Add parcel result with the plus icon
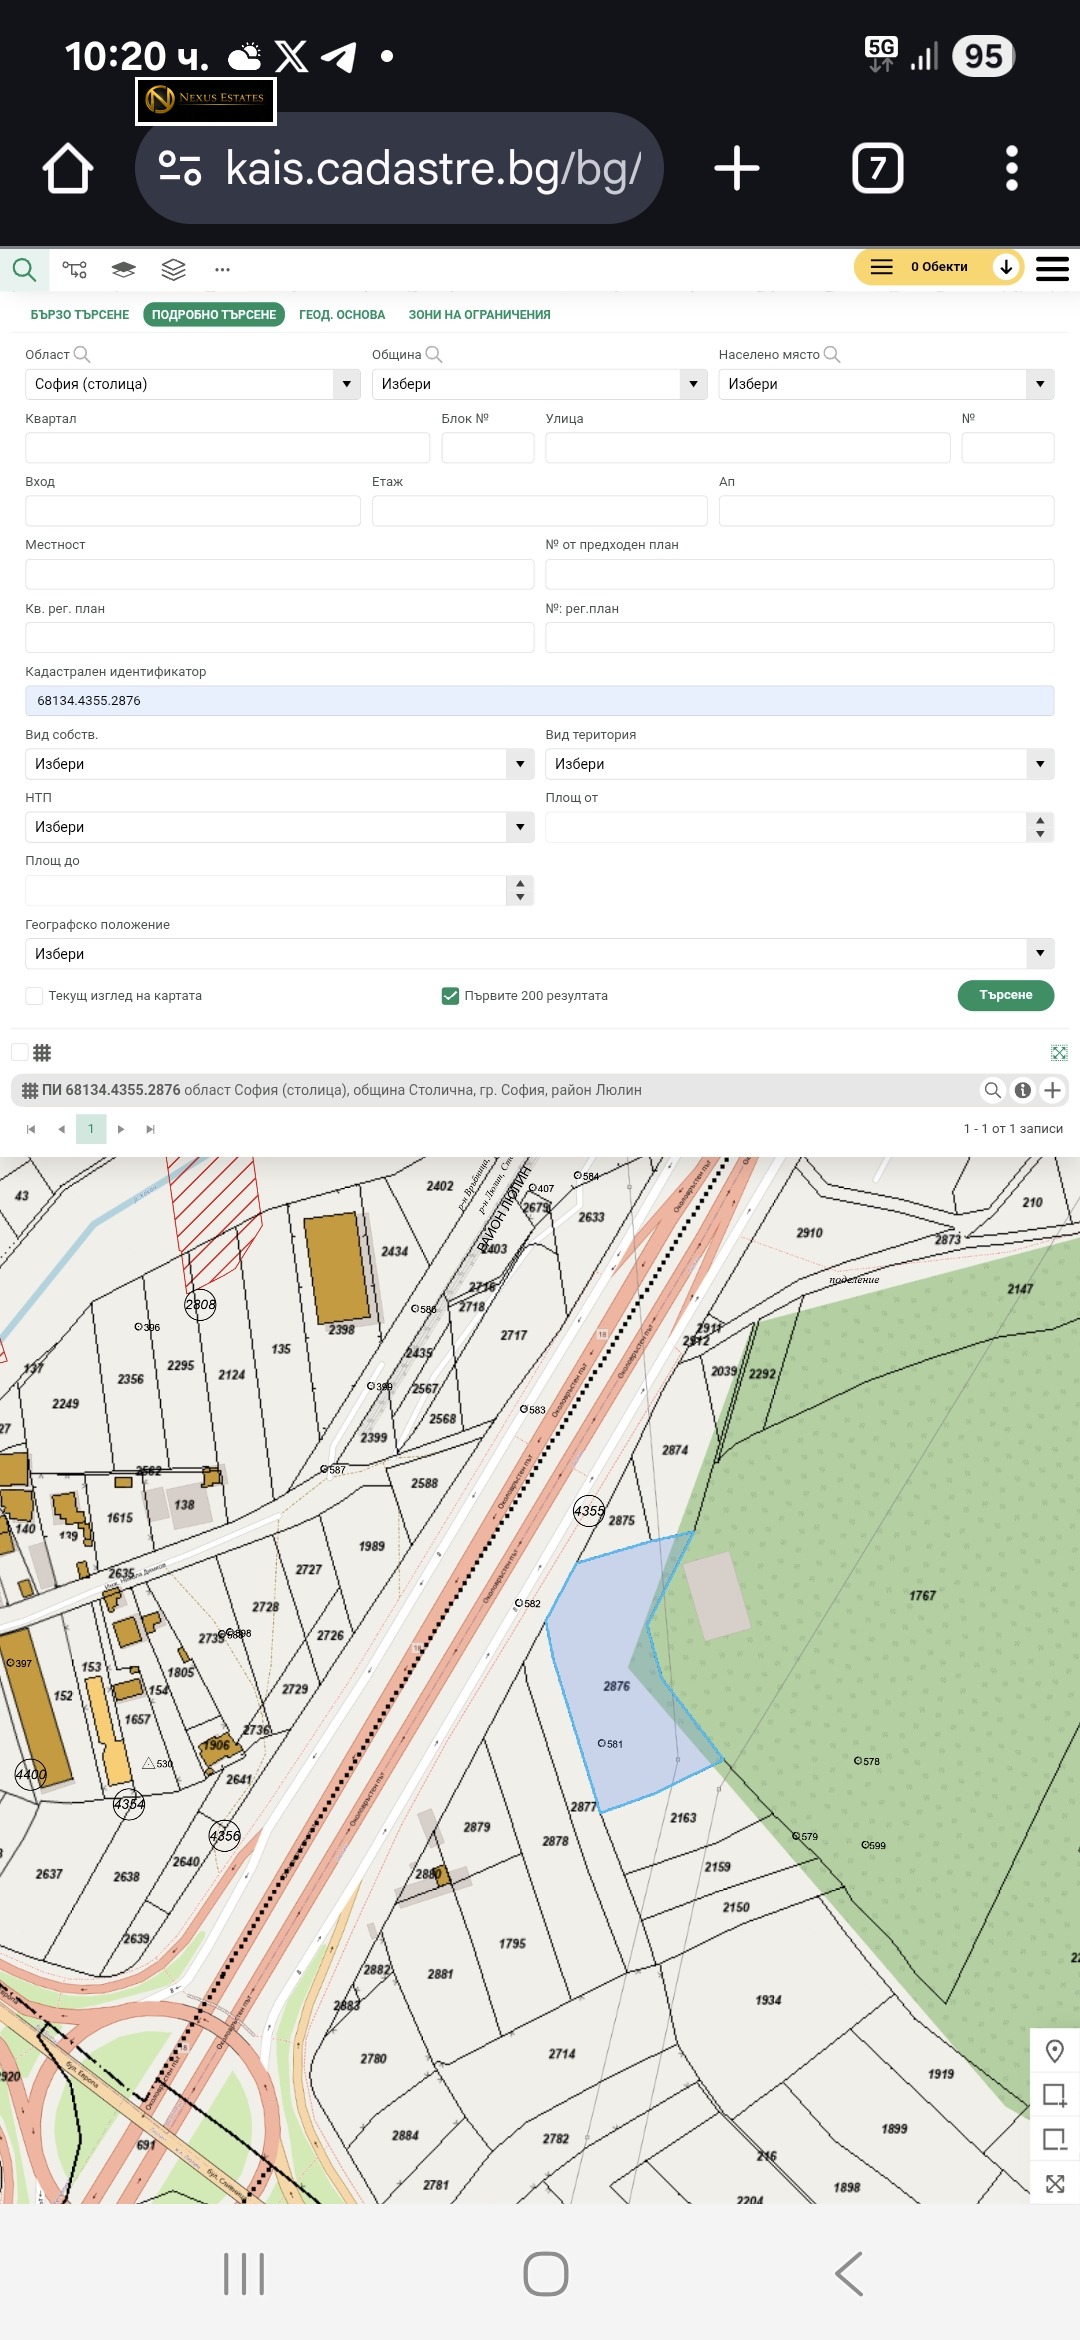Screen dimensions: 1080x2340 [1052, 1090]
